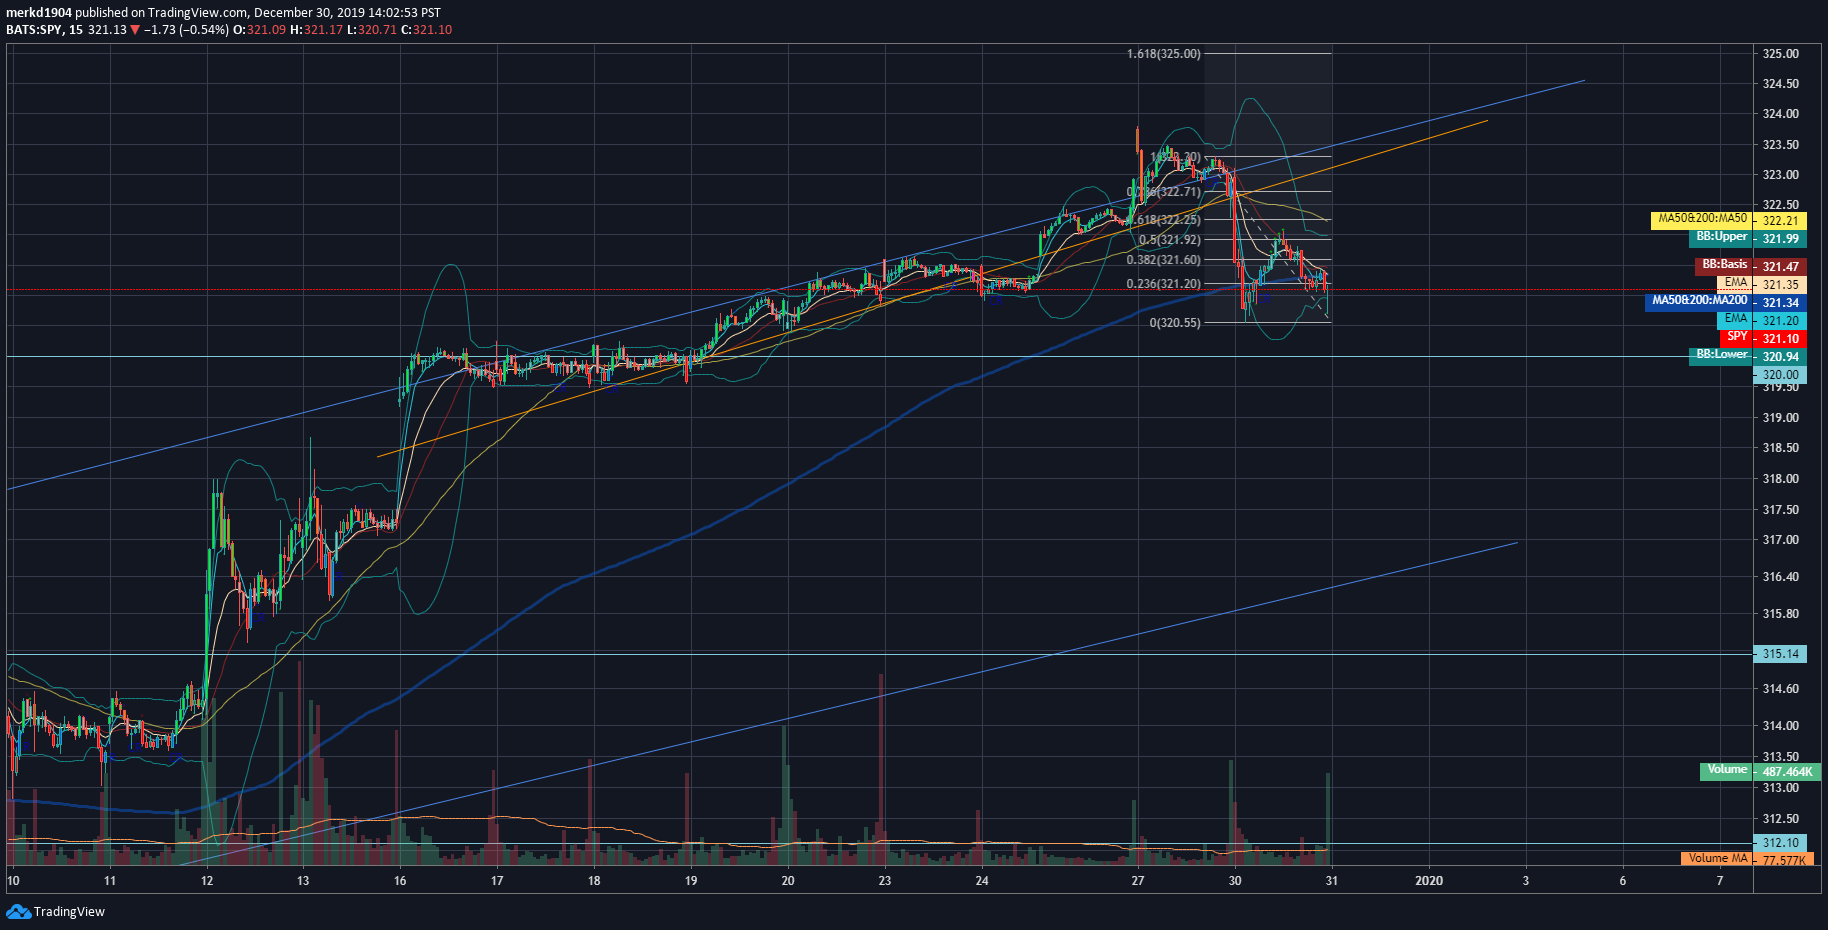The image size is (1828, 930).
Task: Click the 77.577K volume MA value
Action: pyautogui.click(x=1784, y=860)
